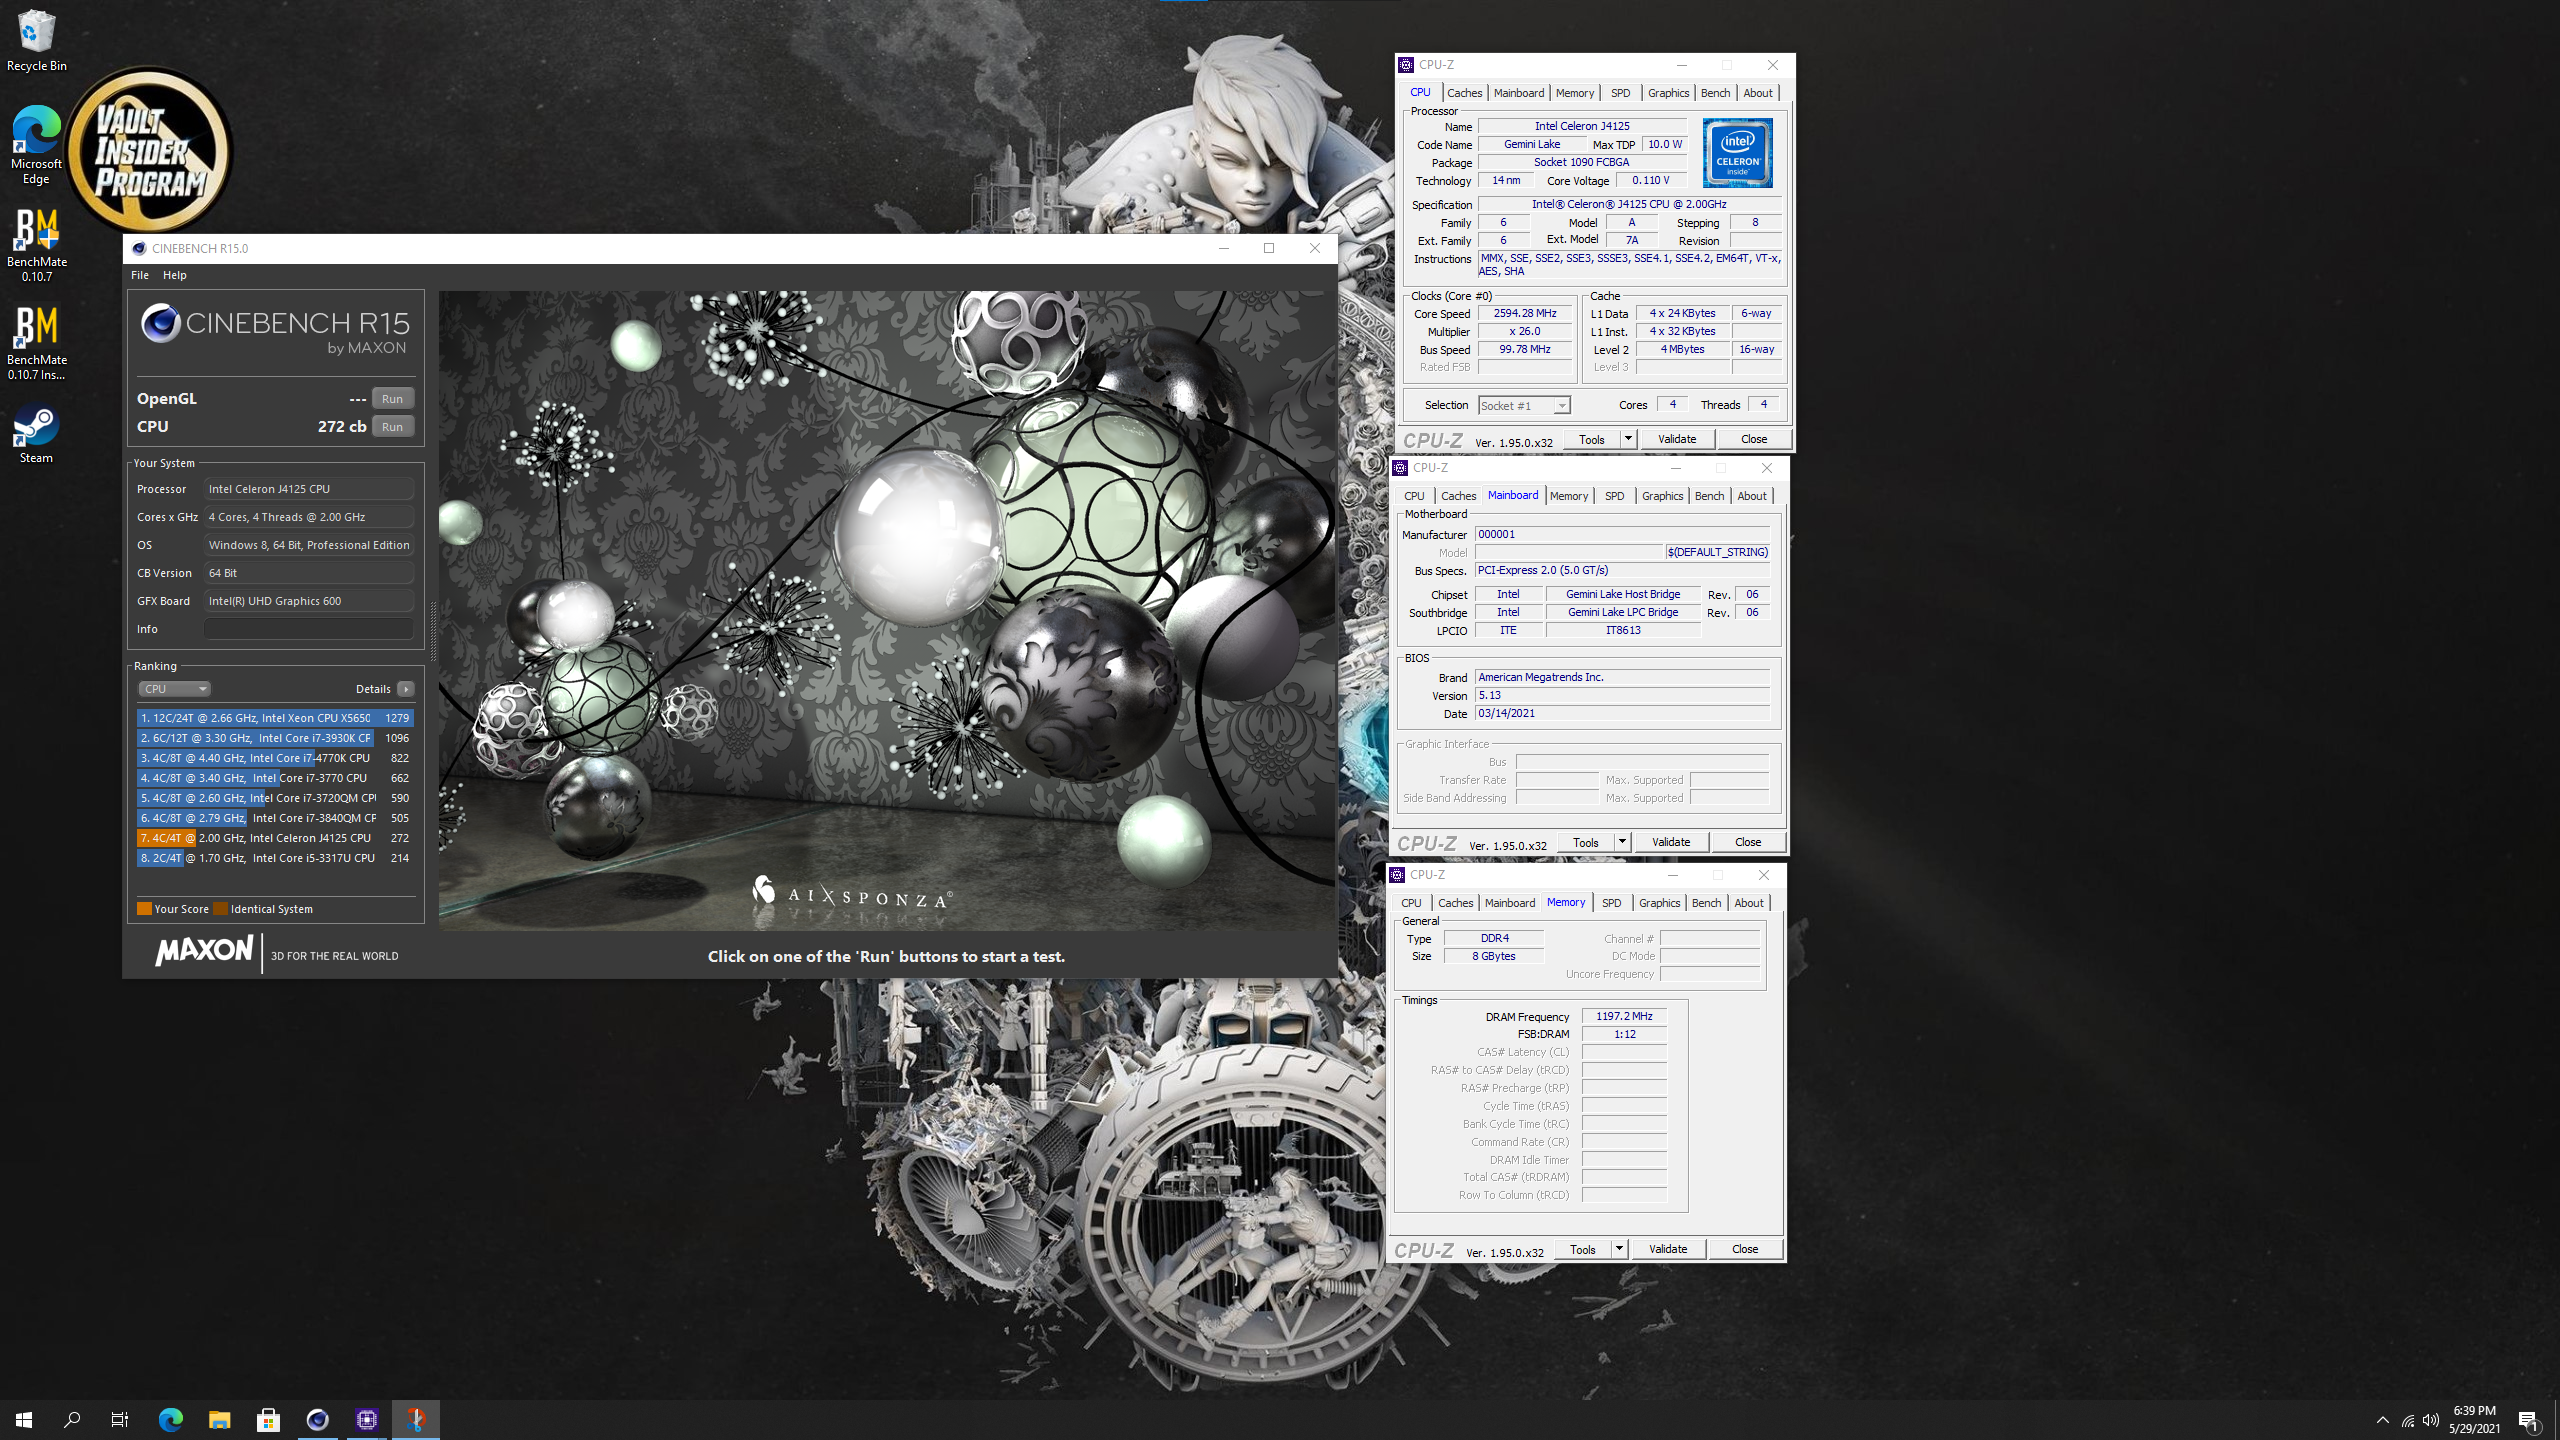Run the OpenGL benchmark
This screenshot has width=2560, height=1440.
[393, 398]
